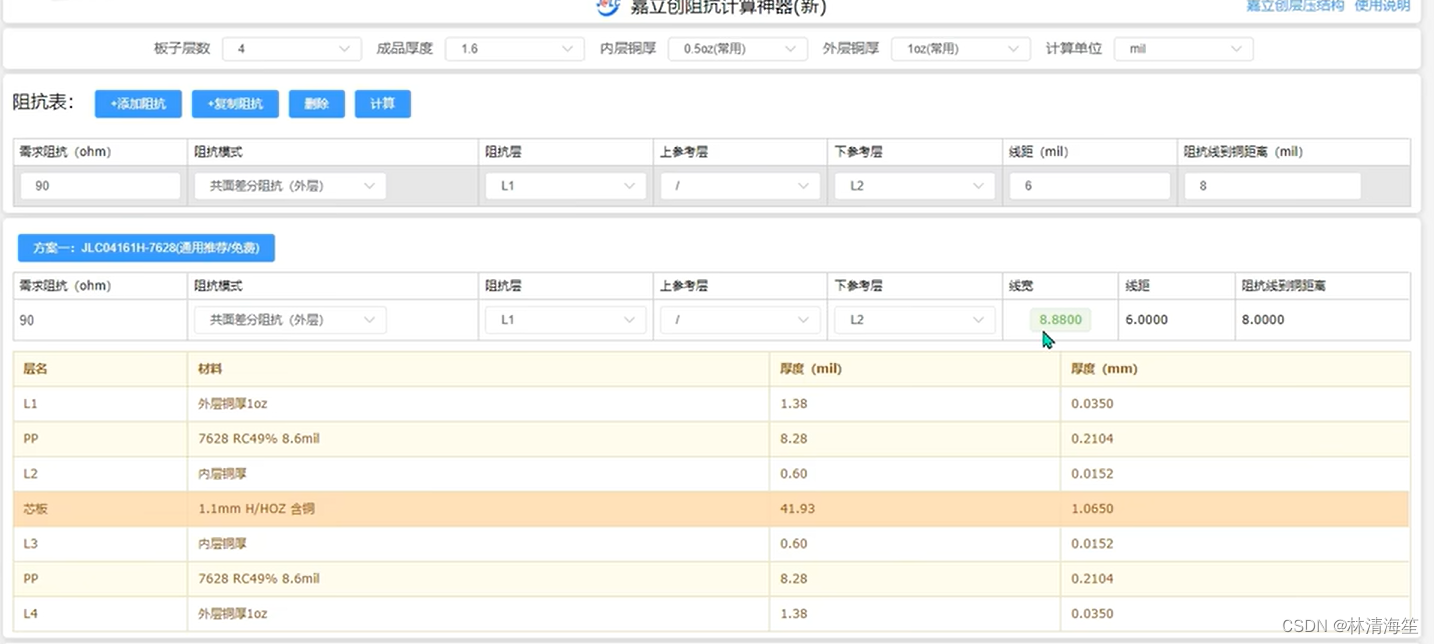The width and height of the screenshot is (1434, 644).
Task: Open the 使用说明 link
Action: pyautogui.click(x=1382, y=6)
